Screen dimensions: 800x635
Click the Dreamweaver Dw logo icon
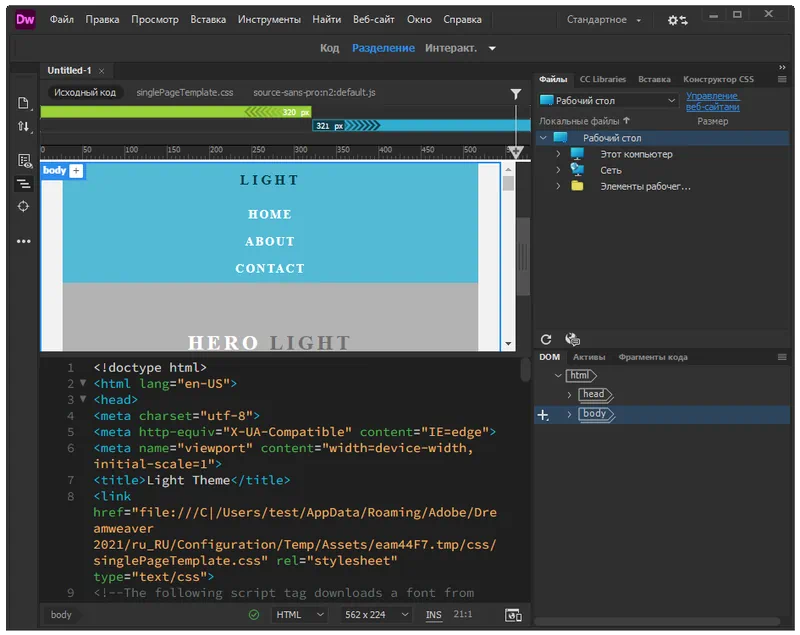(25, 19)
